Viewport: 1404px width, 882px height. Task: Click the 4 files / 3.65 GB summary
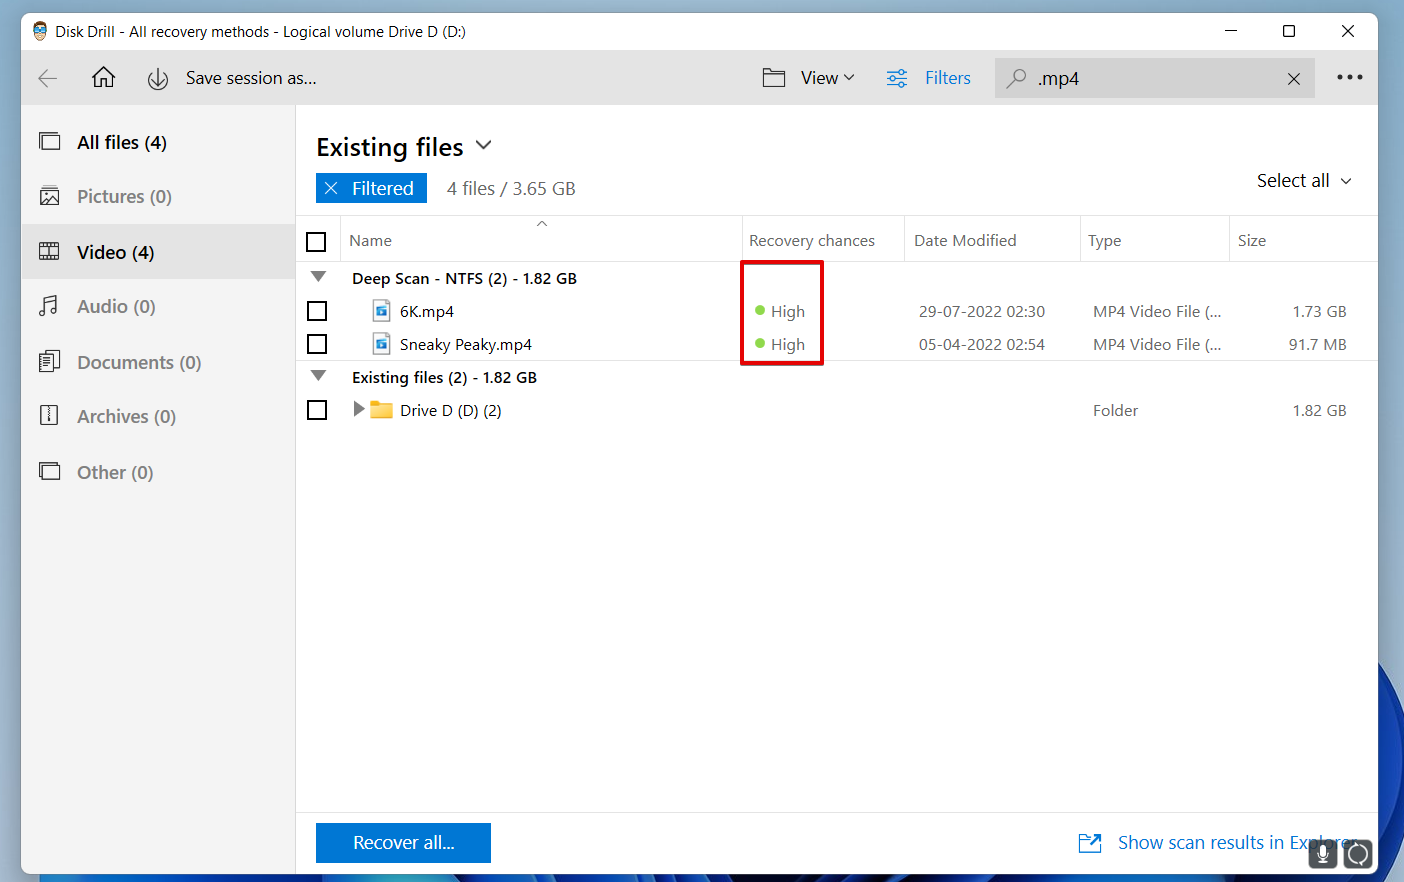[x=511, y=189]
